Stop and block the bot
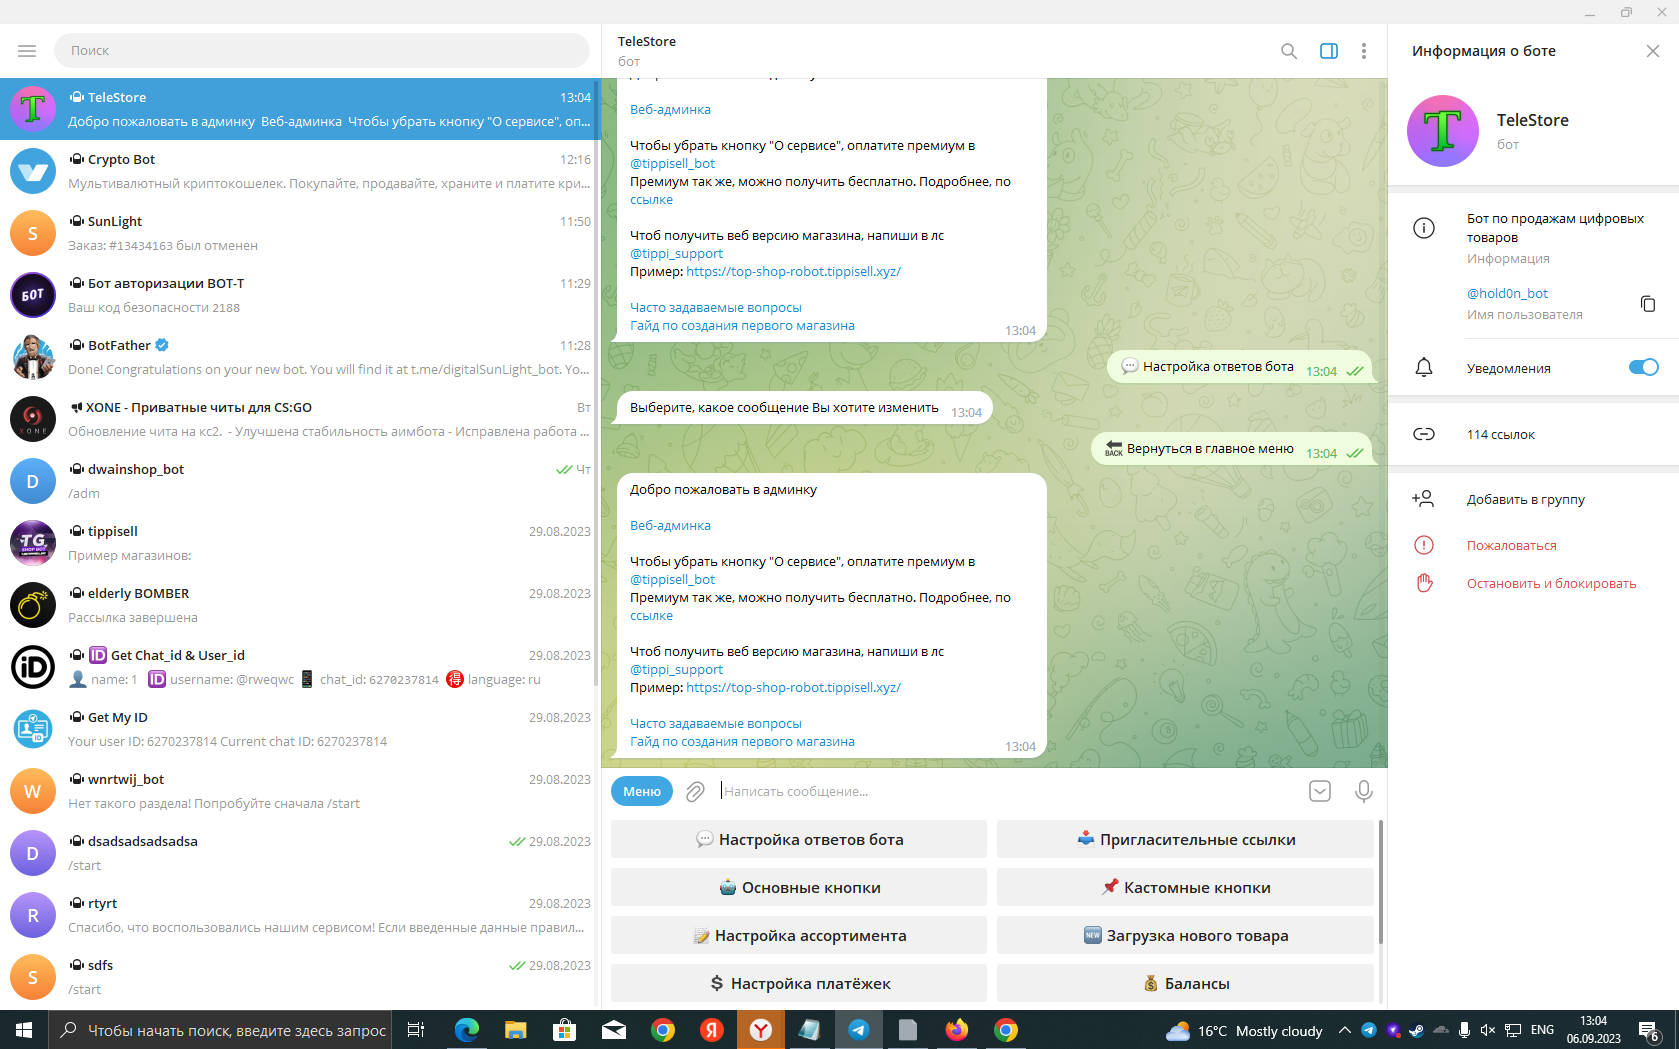The height and width of the screenshot is (1049, 1679). pyautogui.click(x=1534, y=583)
